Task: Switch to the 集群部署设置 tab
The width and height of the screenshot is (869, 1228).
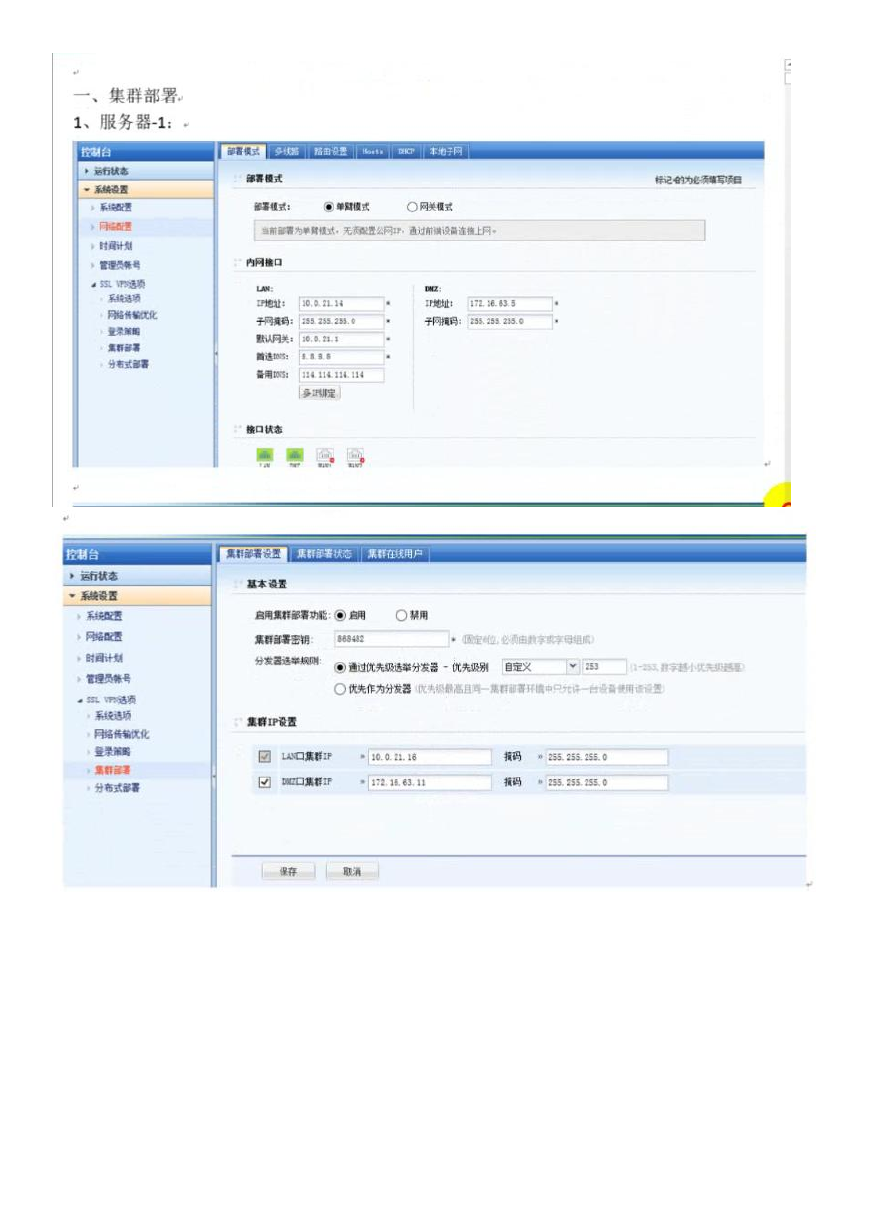Action: coord(253,554)
